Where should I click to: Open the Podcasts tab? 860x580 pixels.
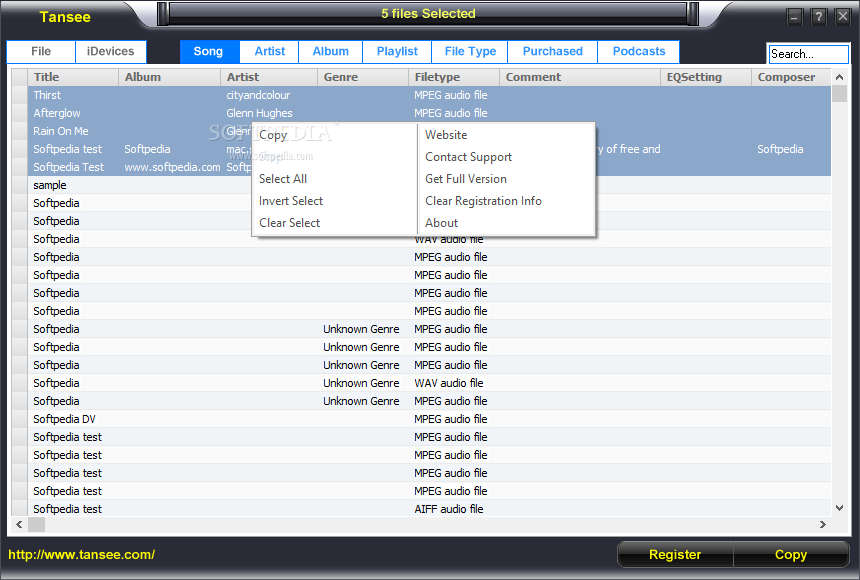coord(639,52)
